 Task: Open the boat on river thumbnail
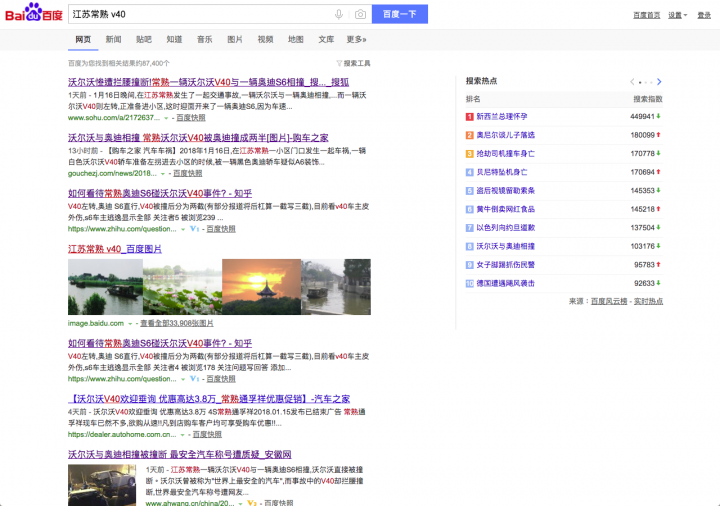(x=105, y=287)
